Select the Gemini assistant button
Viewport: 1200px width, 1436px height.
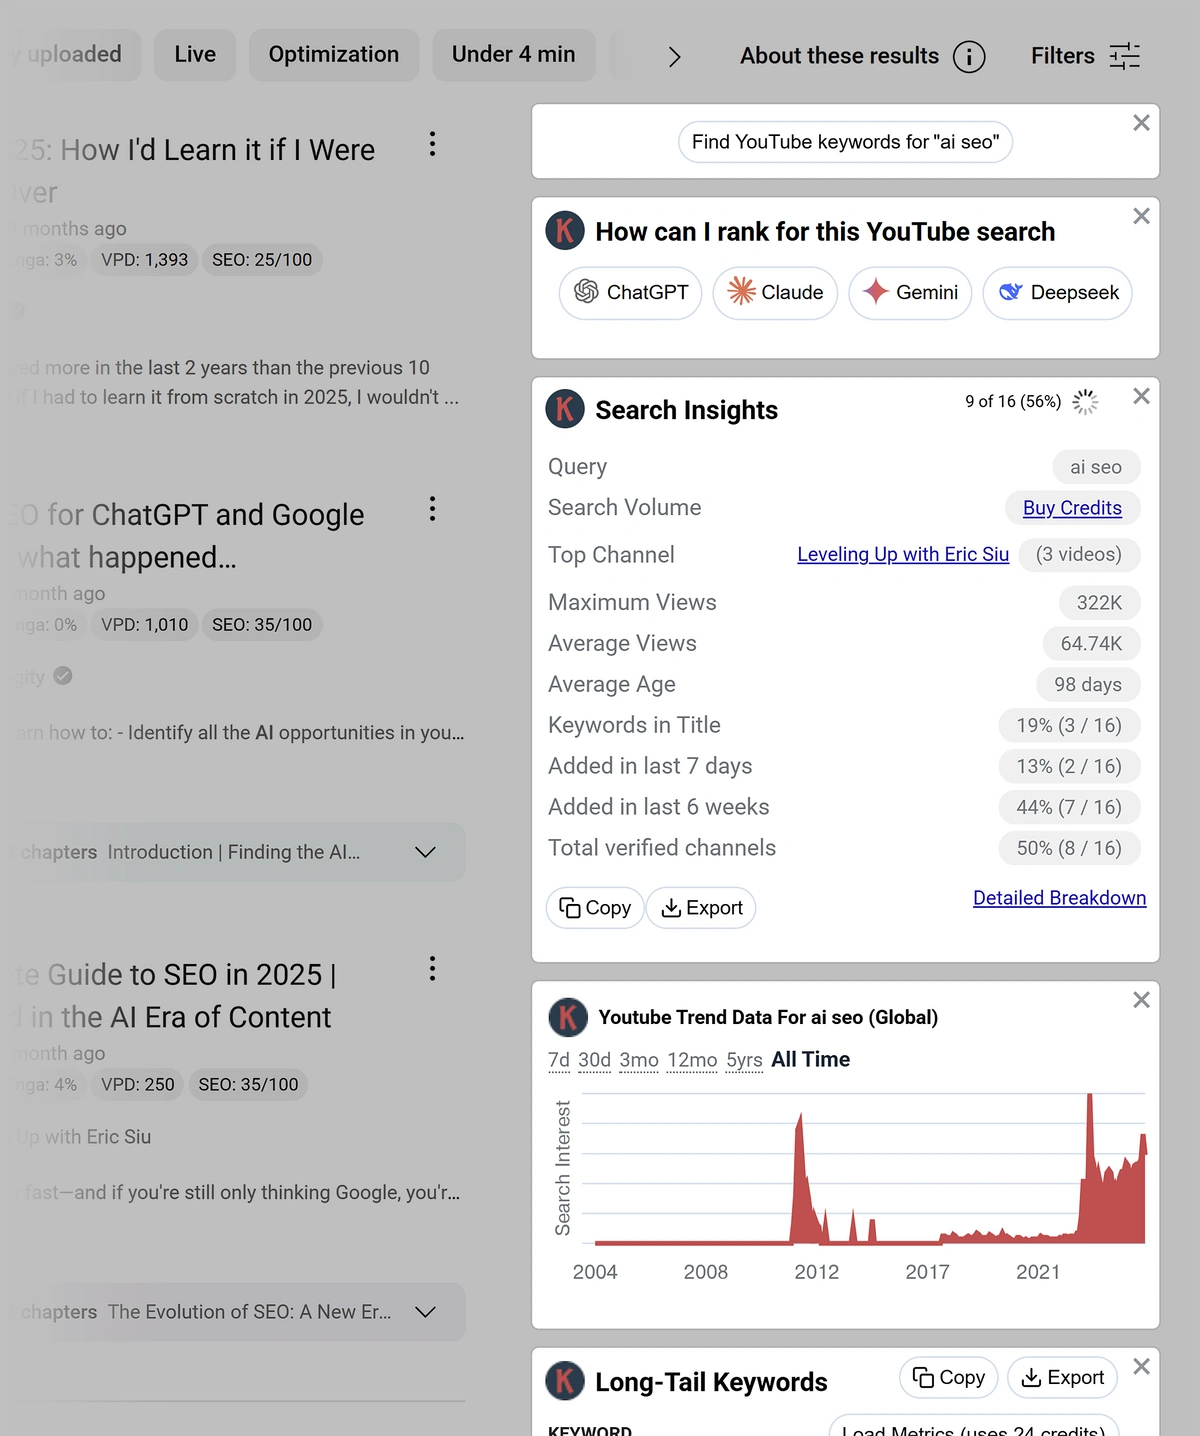[x=910, y=293]
